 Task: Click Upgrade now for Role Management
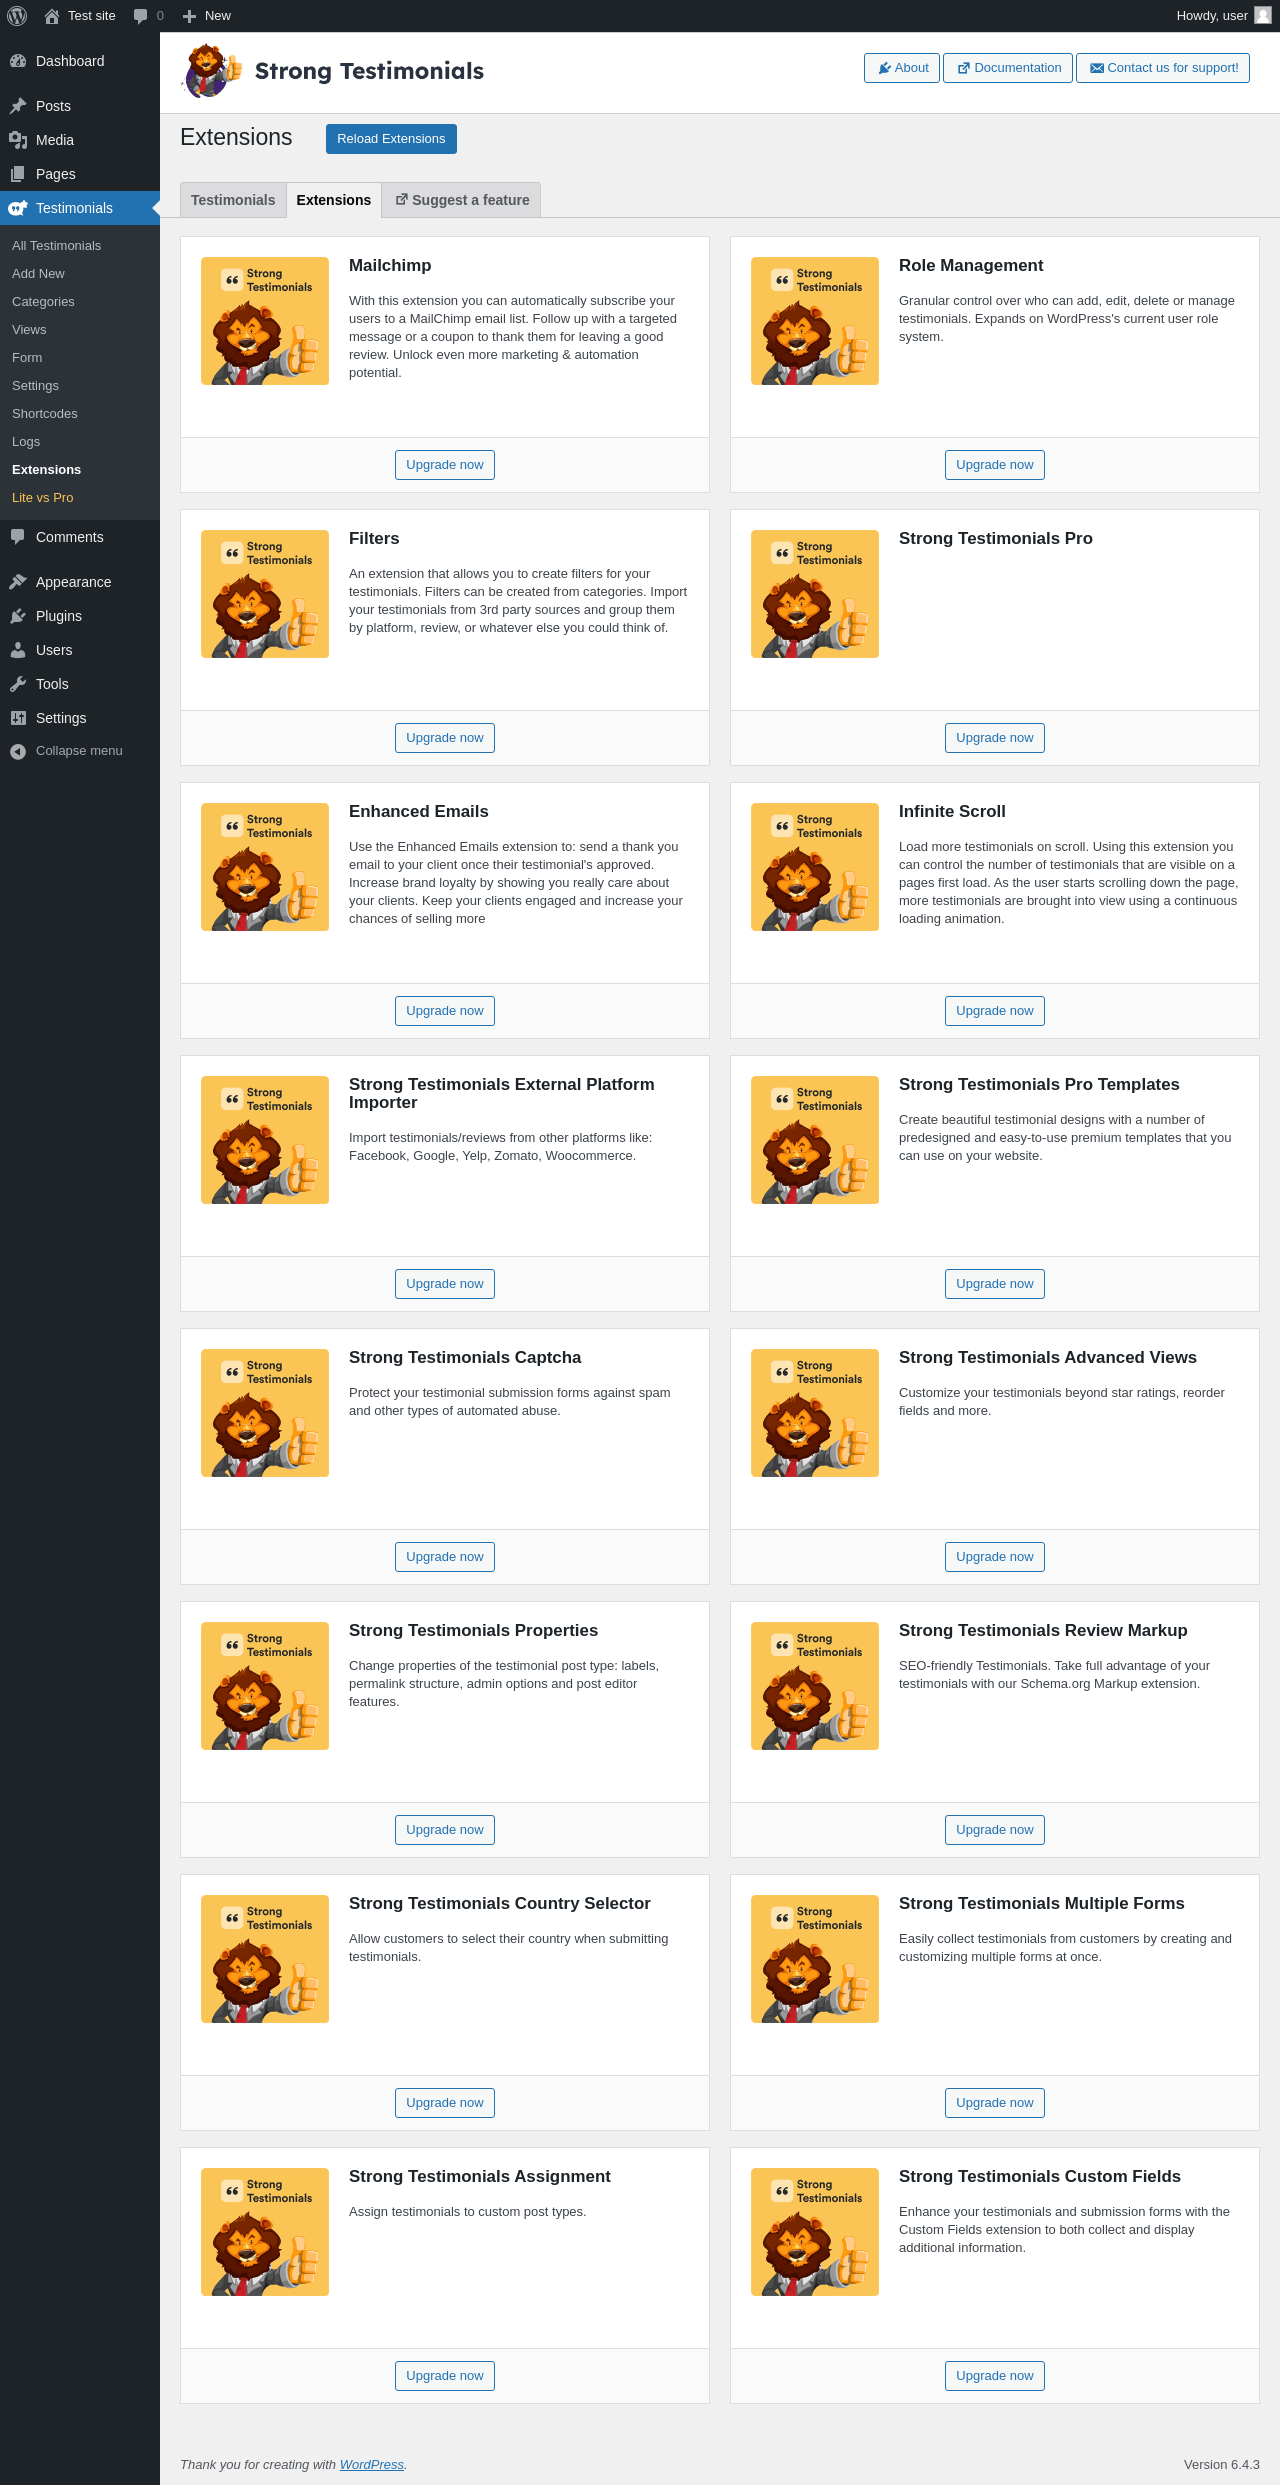point(995,465)
